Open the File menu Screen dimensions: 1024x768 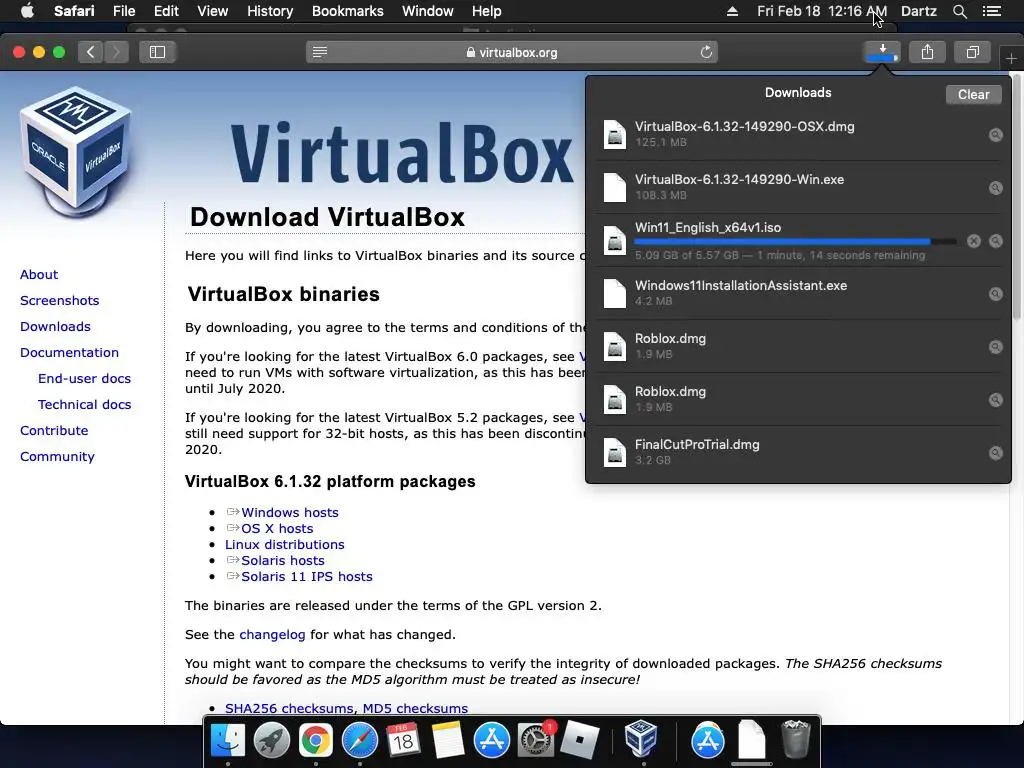click(x=124, y=11)
